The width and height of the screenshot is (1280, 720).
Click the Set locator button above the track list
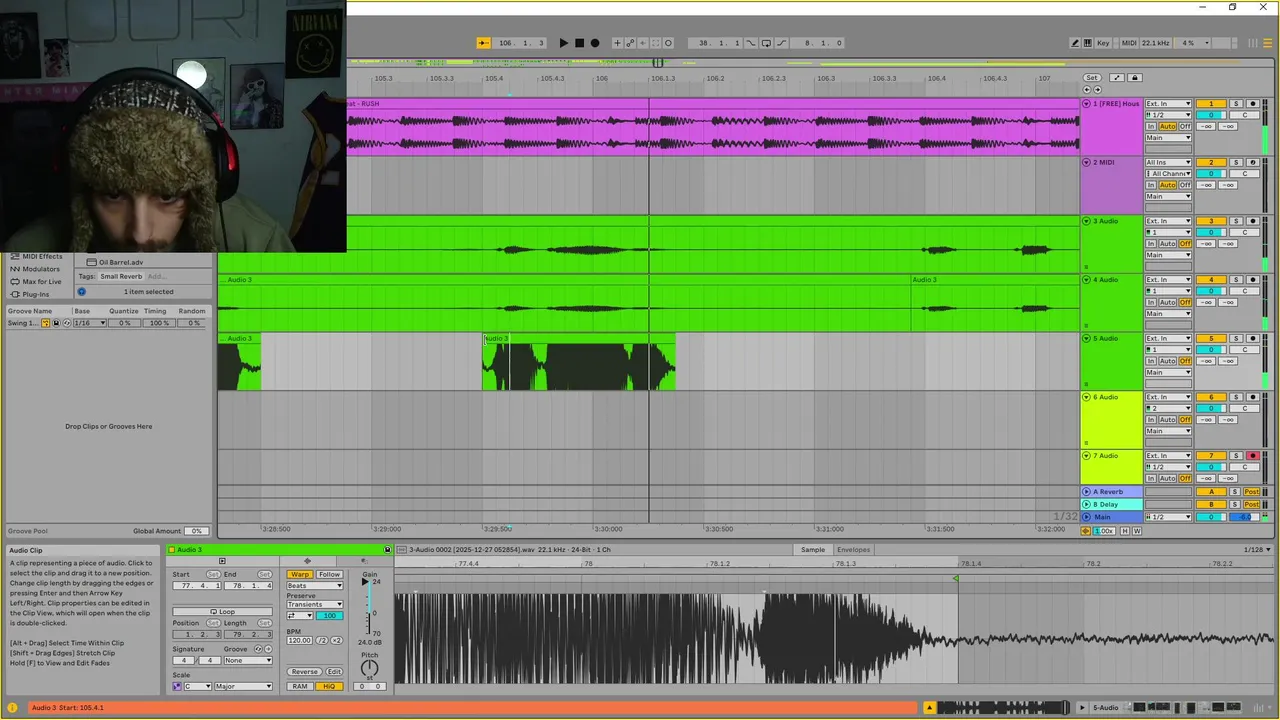(x=1092, y=78)
